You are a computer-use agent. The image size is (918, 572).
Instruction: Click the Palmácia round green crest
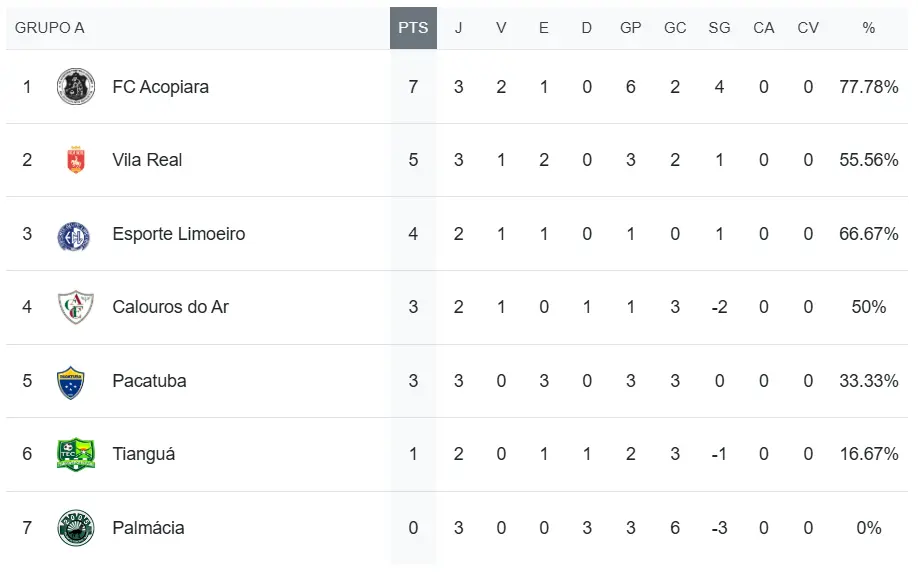[76, 528]
